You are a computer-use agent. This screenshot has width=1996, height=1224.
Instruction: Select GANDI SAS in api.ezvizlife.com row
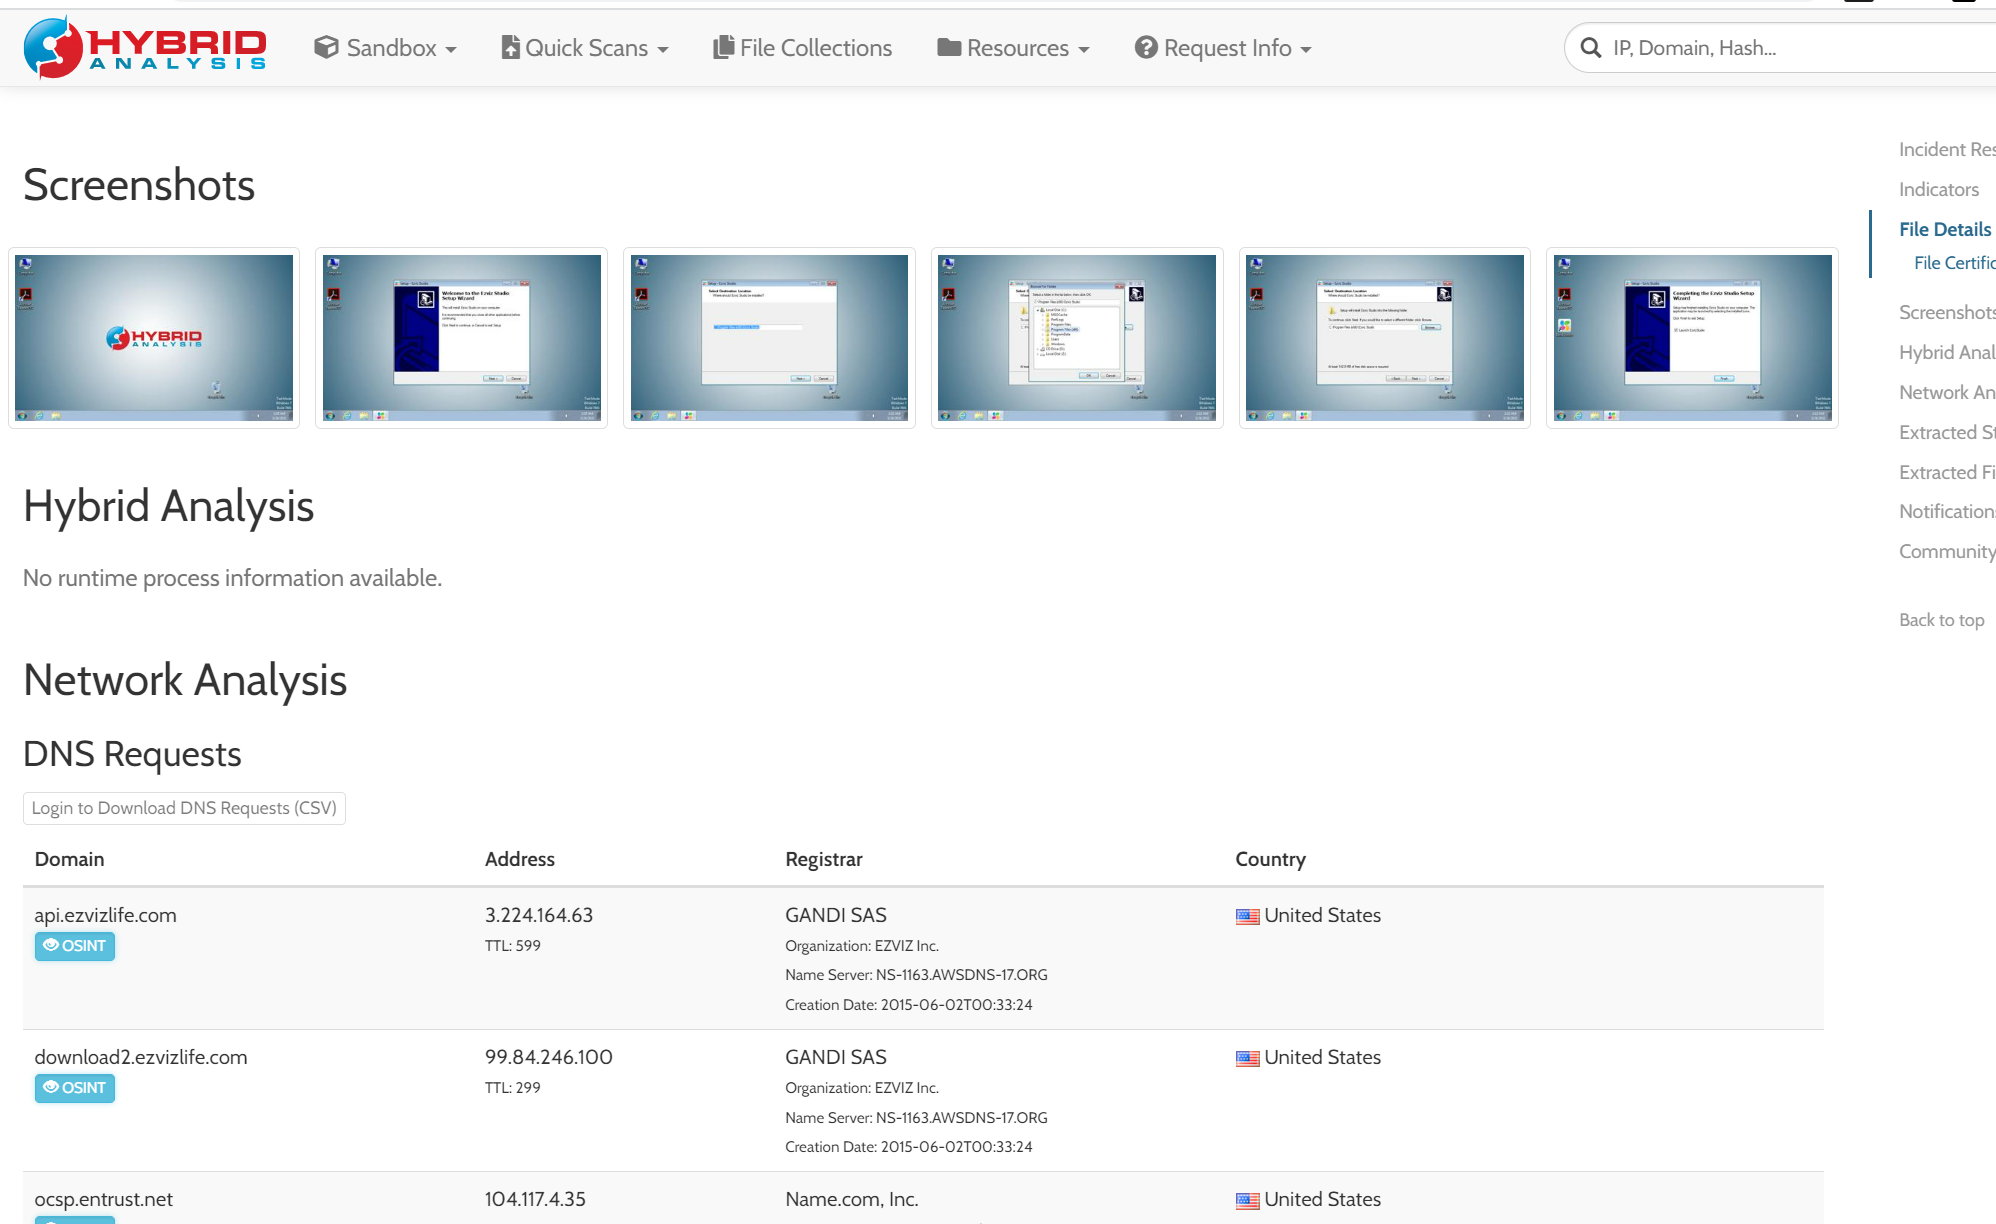pyautogui.click(x=836, y=915)
